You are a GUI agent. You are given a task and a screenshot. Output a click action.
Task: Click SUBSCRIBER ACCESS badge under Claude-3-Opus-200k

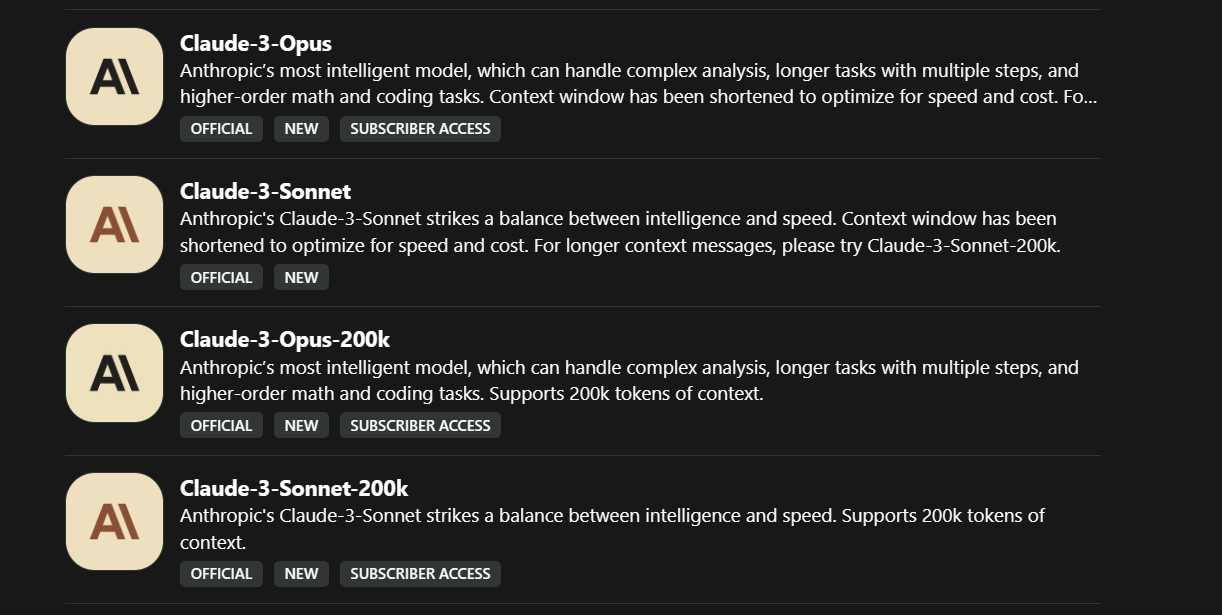pyautogui.click(x=420, y=425)
